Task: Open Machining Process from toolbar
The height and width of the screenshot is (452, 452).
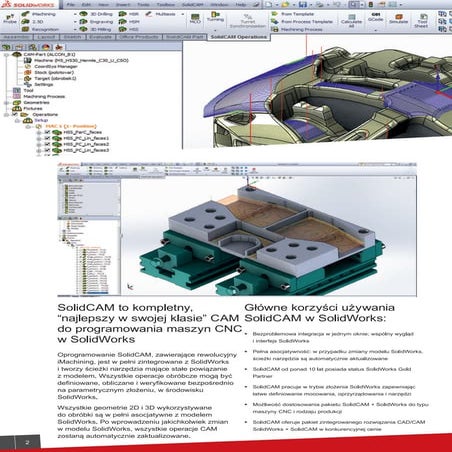Action: point(297,29)
